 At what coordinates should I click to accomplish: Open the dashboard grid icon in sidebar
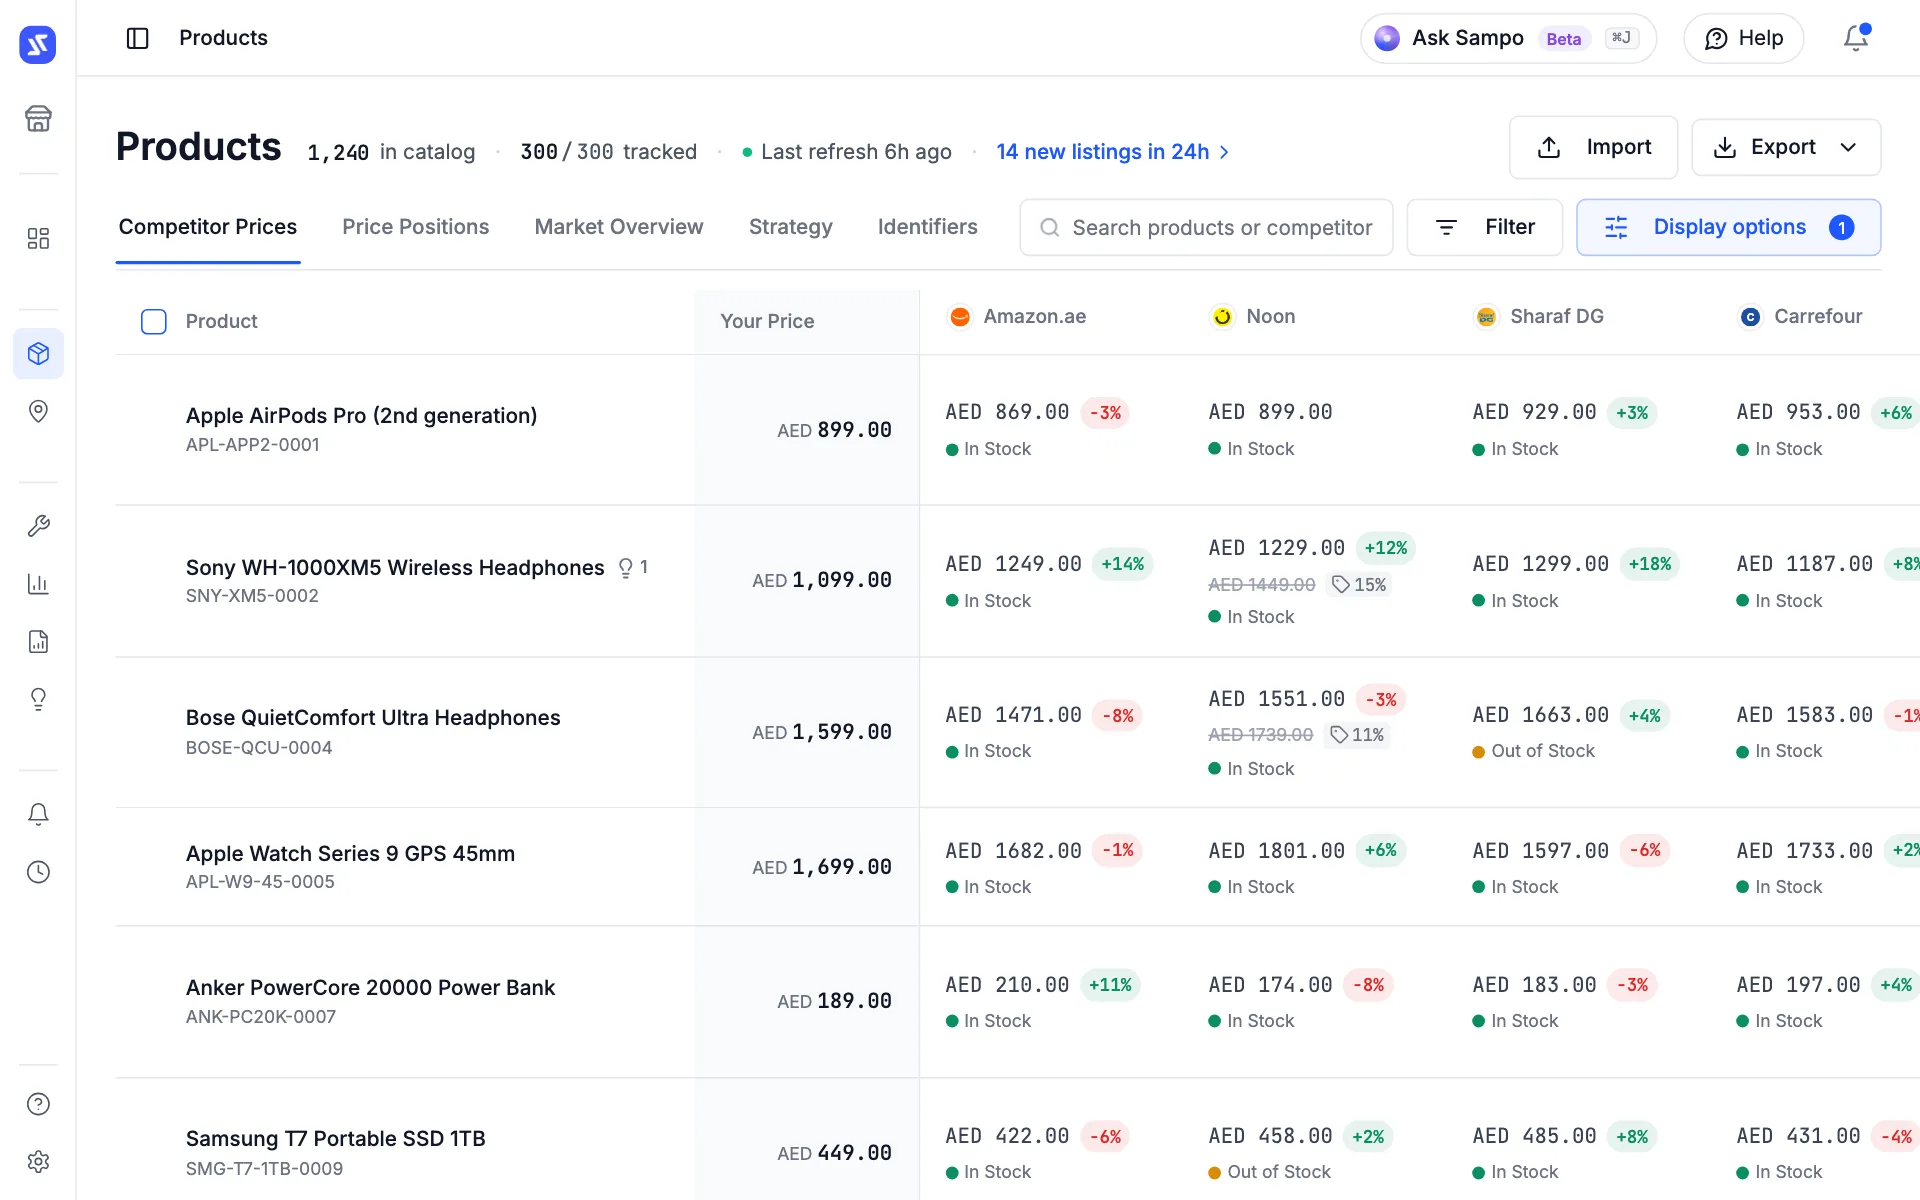pyautogui.click(x=38, y=238)
